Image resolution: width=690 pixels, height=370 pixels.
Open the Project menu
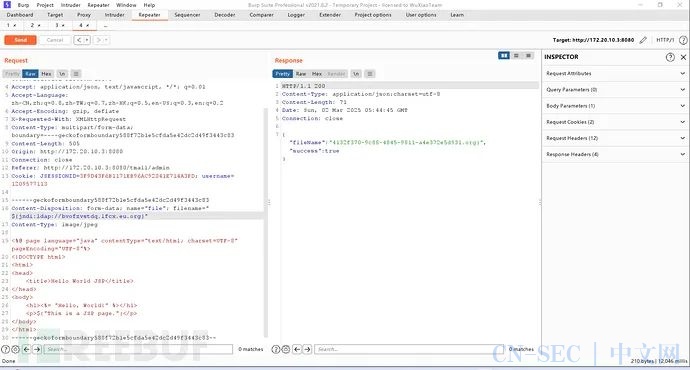click(x=45, y=5)
